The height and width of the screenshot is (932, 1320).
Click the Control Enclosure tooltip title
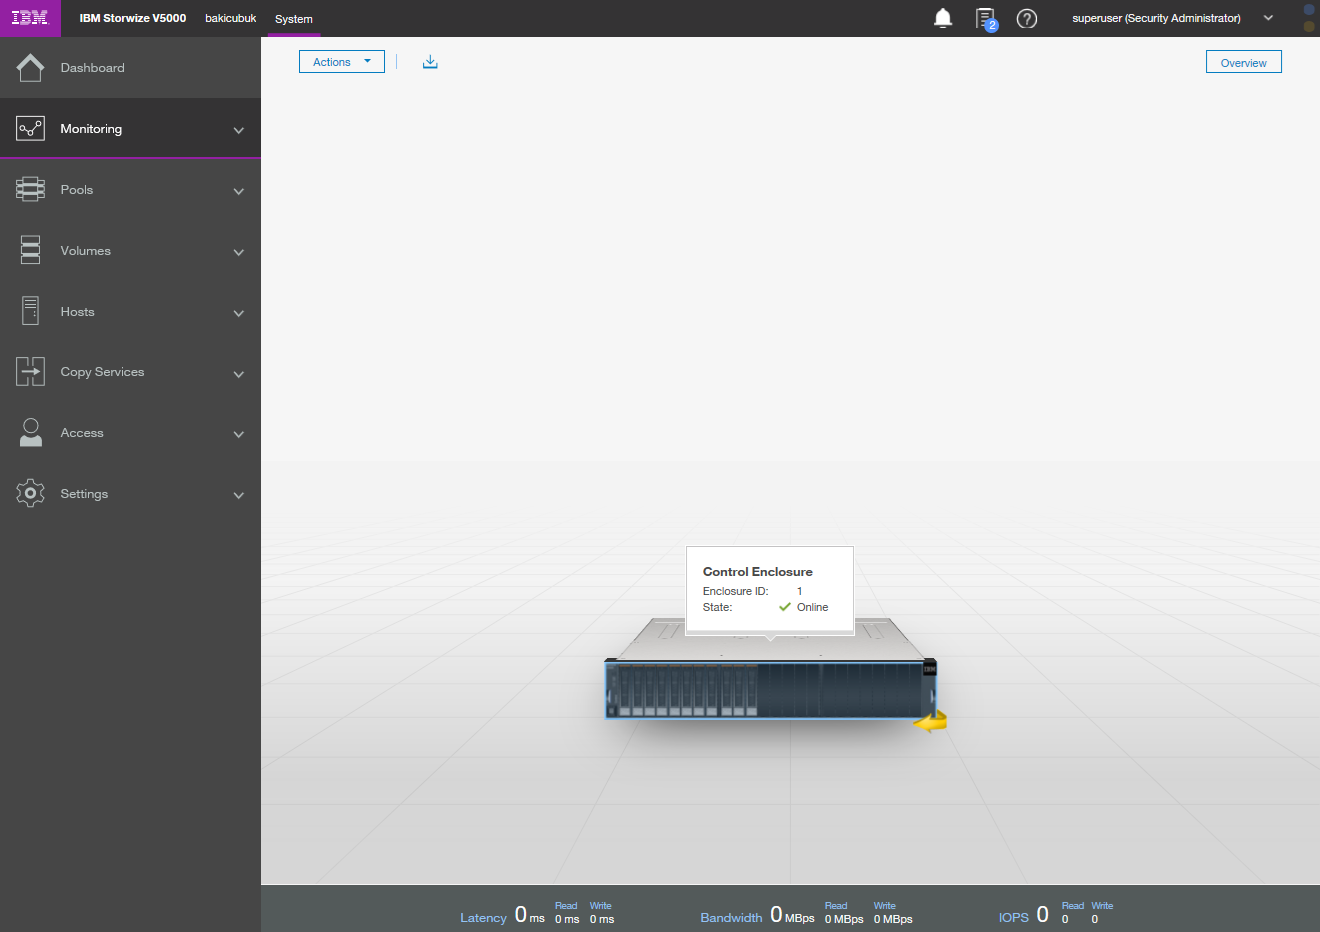757,572
